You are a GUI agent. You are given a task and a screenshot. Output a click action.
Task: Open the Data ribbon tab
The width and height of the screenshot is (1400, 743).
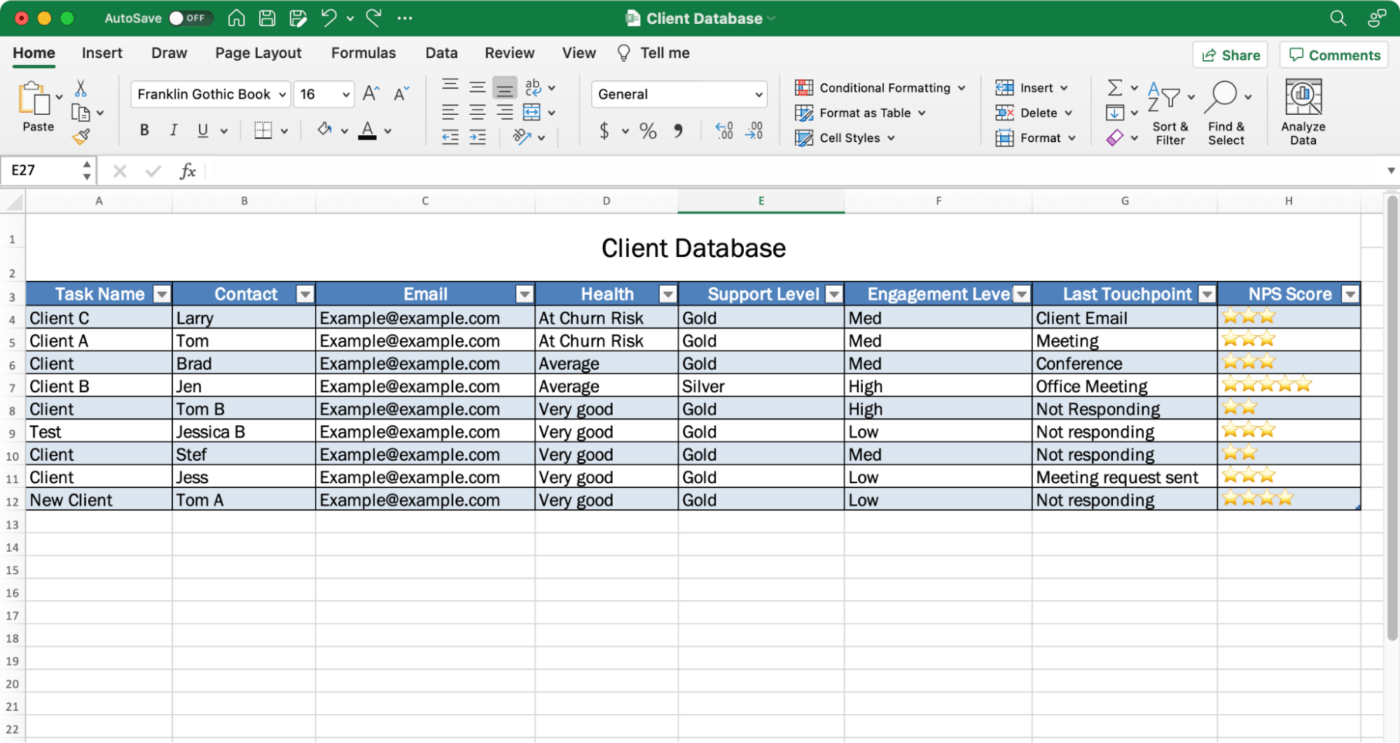pos(441,53)
